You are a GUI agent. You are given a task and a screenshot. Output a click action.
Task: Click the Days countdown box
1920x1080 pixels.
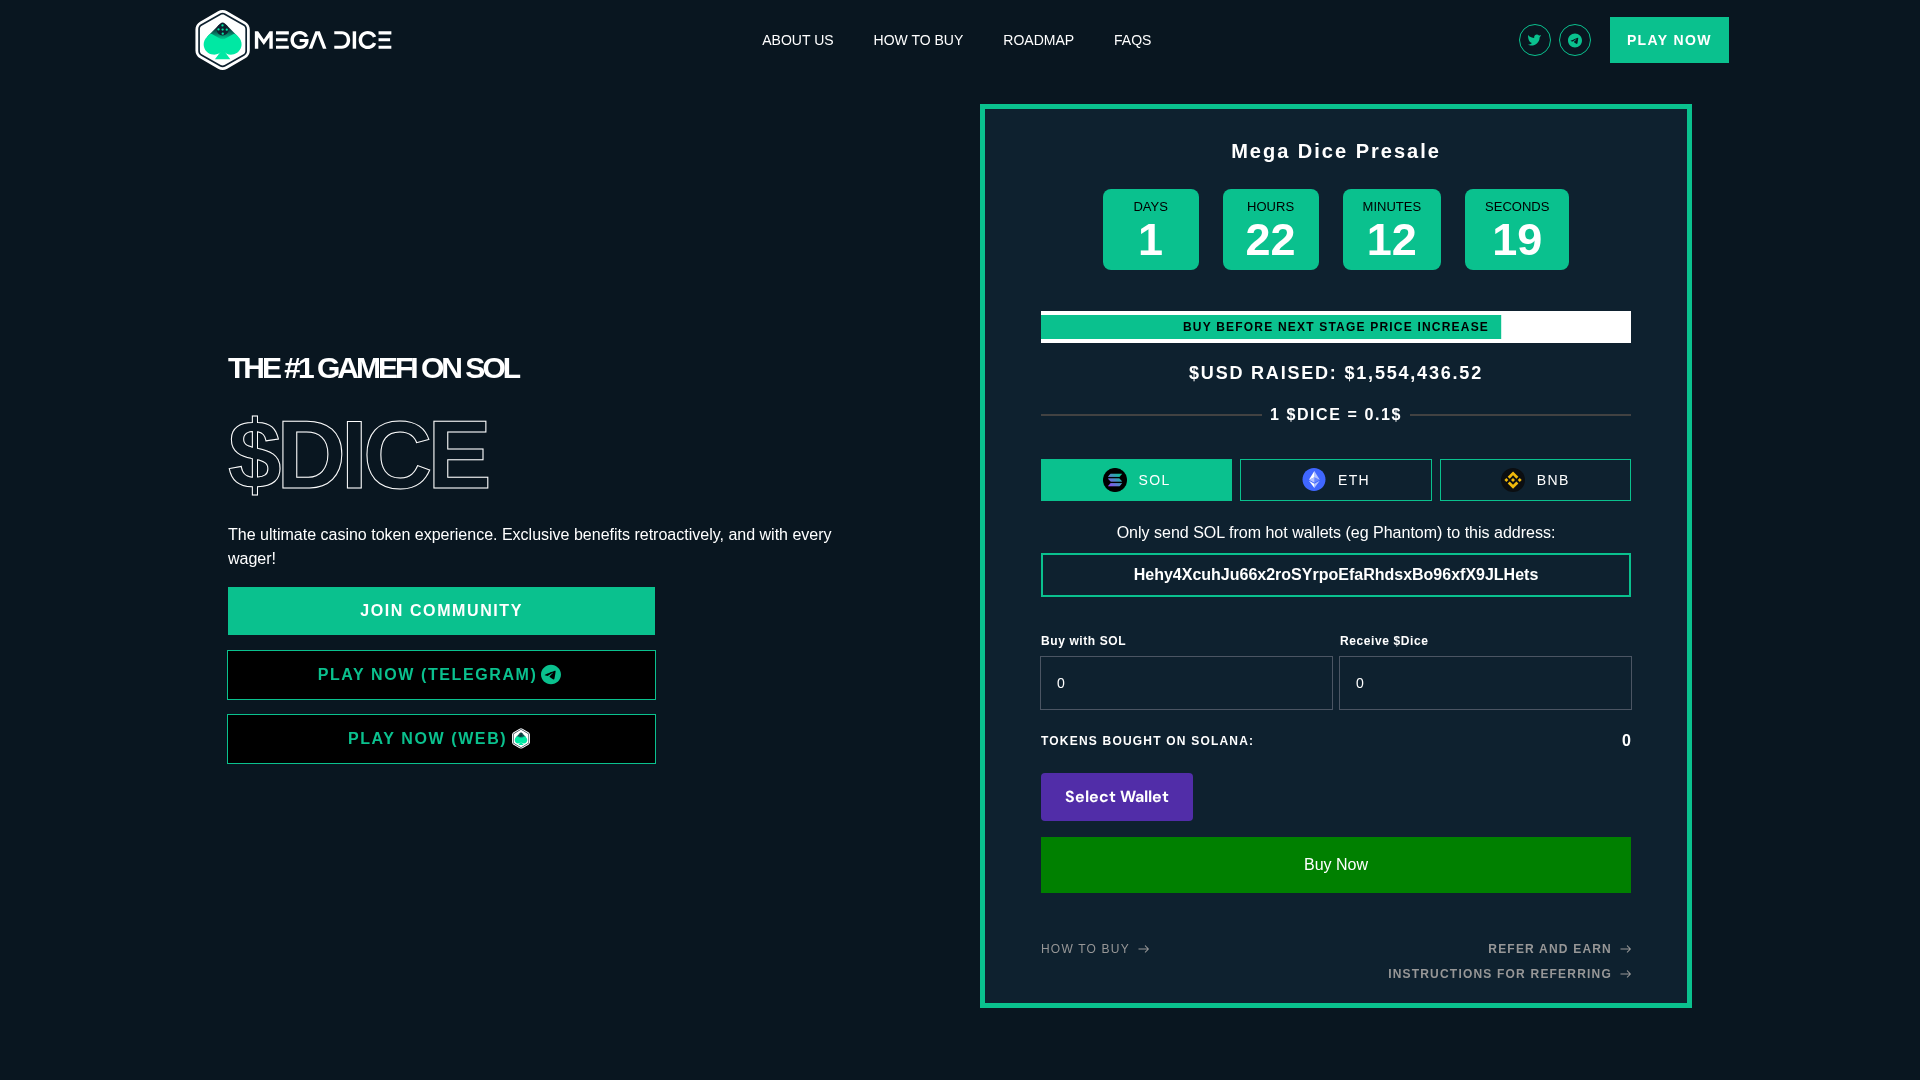tap(1151, 229)
